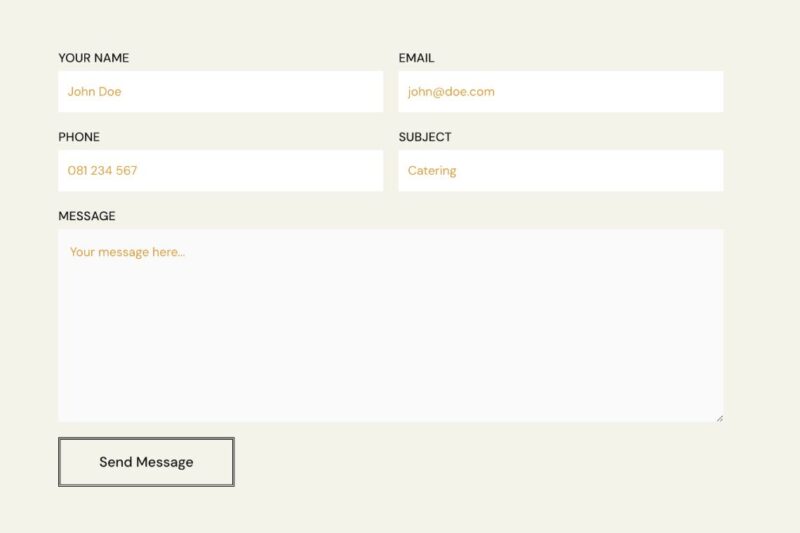Click the '081 234 567' placeholder
Screen dimensions: 800x533
(102, 171)
